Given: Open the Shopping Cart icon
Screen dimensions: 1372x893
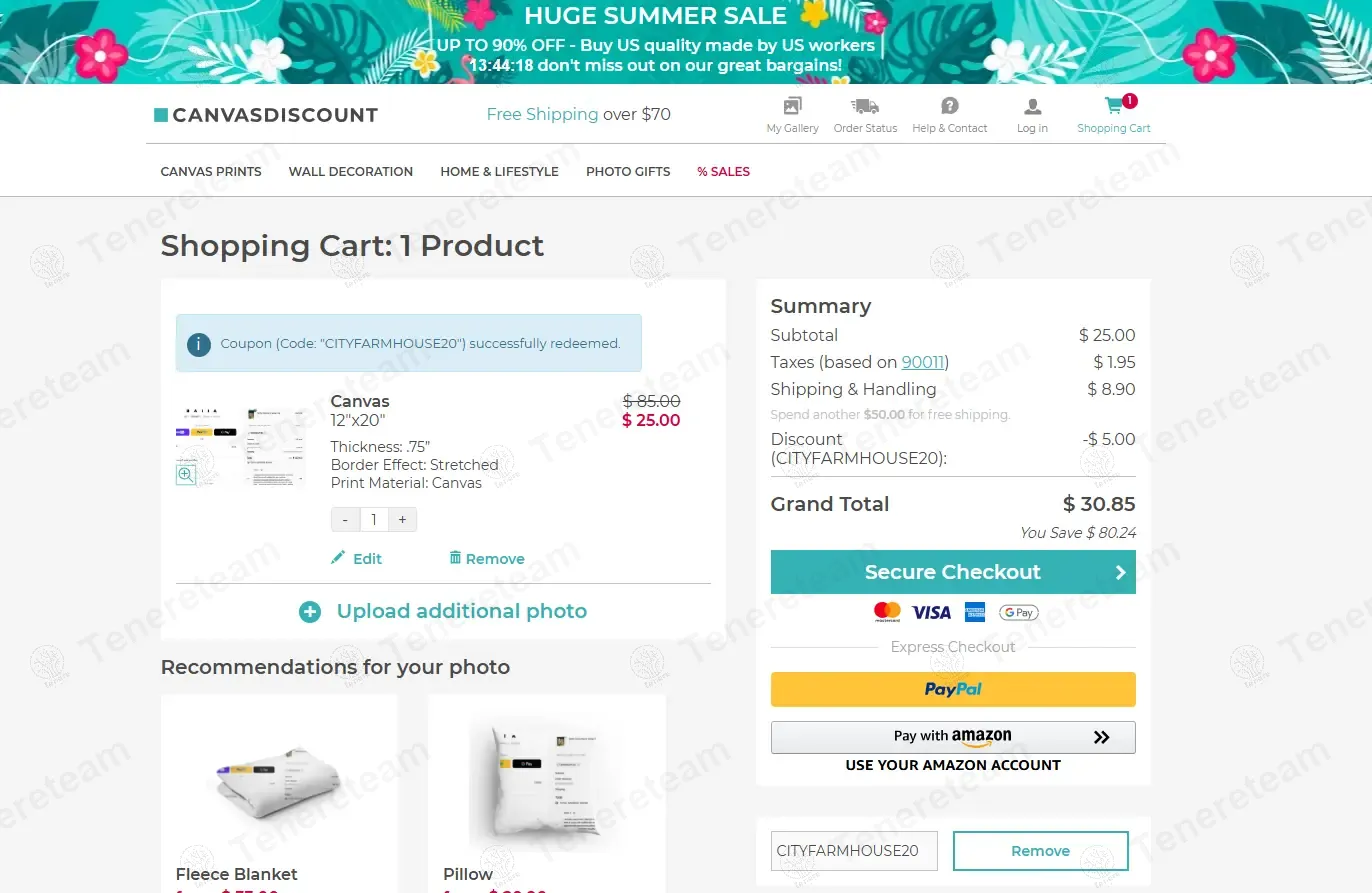Looking at the screenshot, I should (x=1113, y=106).
